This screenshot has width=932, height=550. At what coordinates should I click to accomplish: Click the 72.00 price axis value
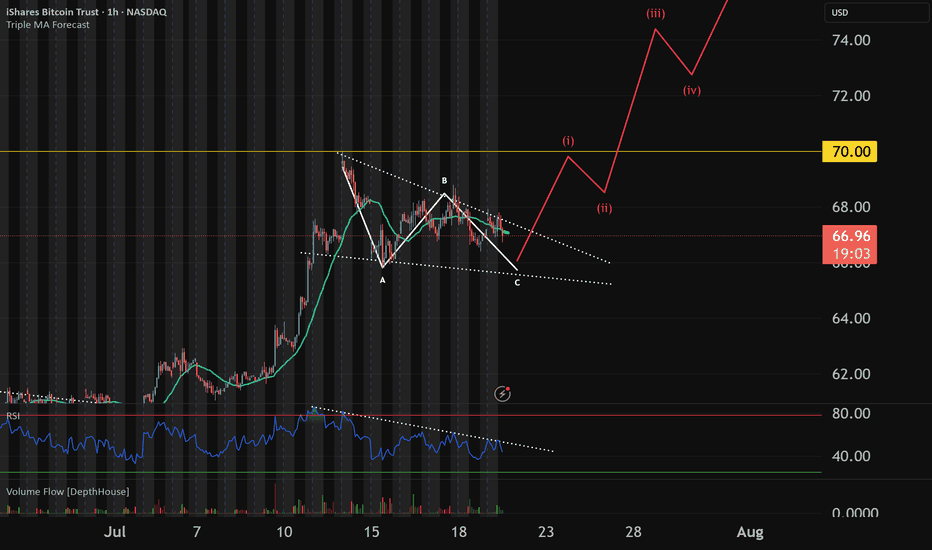click(x=851, y=96)
